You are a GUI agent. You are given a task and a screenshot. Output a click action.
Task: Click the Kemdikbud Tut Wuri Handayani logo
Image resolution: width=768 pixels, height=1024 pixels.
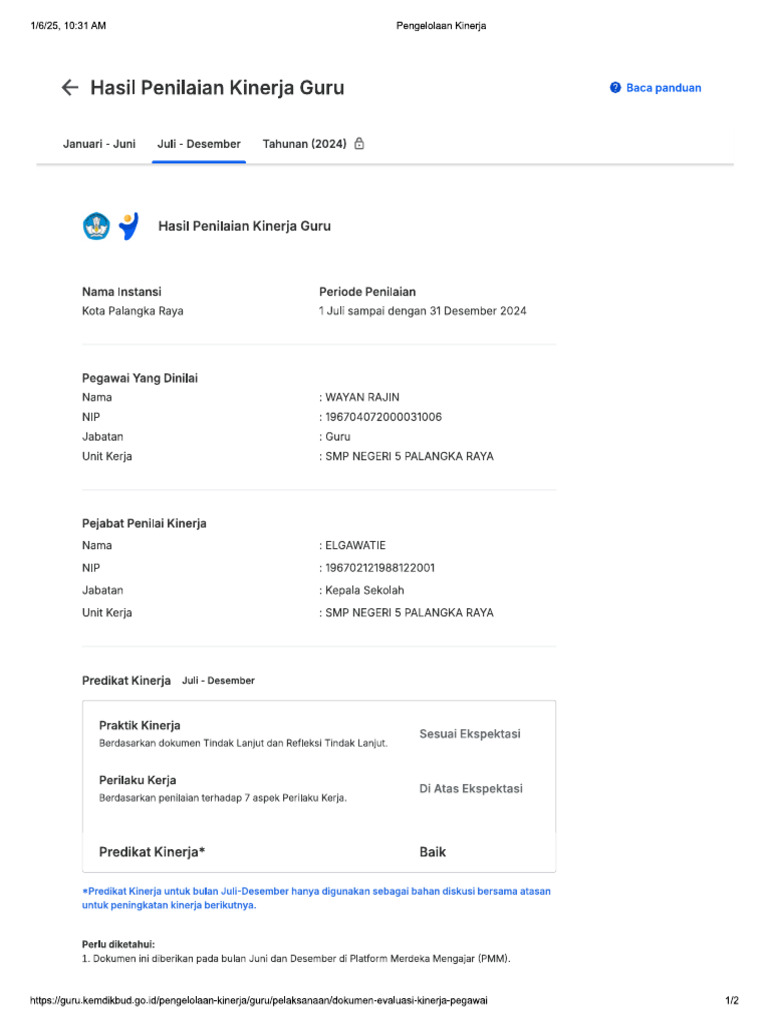[x=97, y=226]
